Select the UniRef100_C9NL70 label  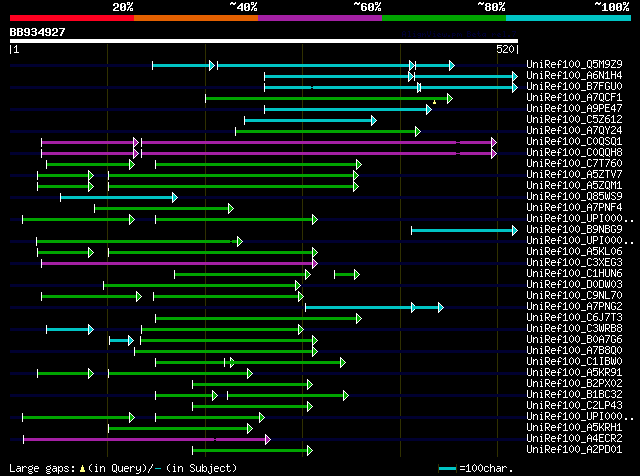(x=574, y=296)
